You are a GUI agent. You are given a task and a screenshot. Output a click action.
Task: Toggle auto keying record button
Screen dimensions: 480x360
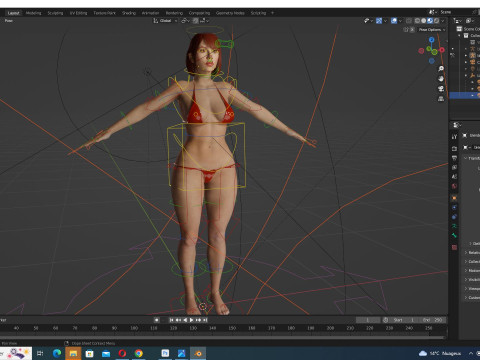tap(156, 320)
